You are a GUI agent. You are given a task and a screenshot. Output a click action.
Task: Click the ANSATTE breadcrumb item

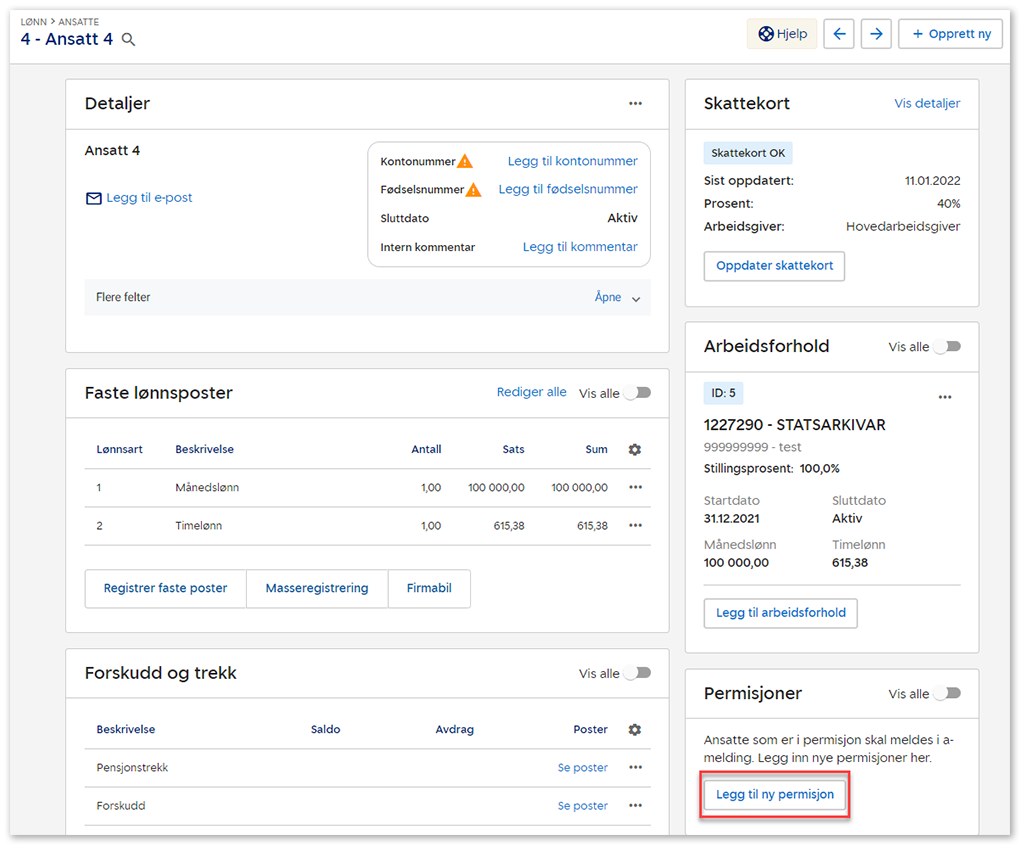tap(77, 22)
